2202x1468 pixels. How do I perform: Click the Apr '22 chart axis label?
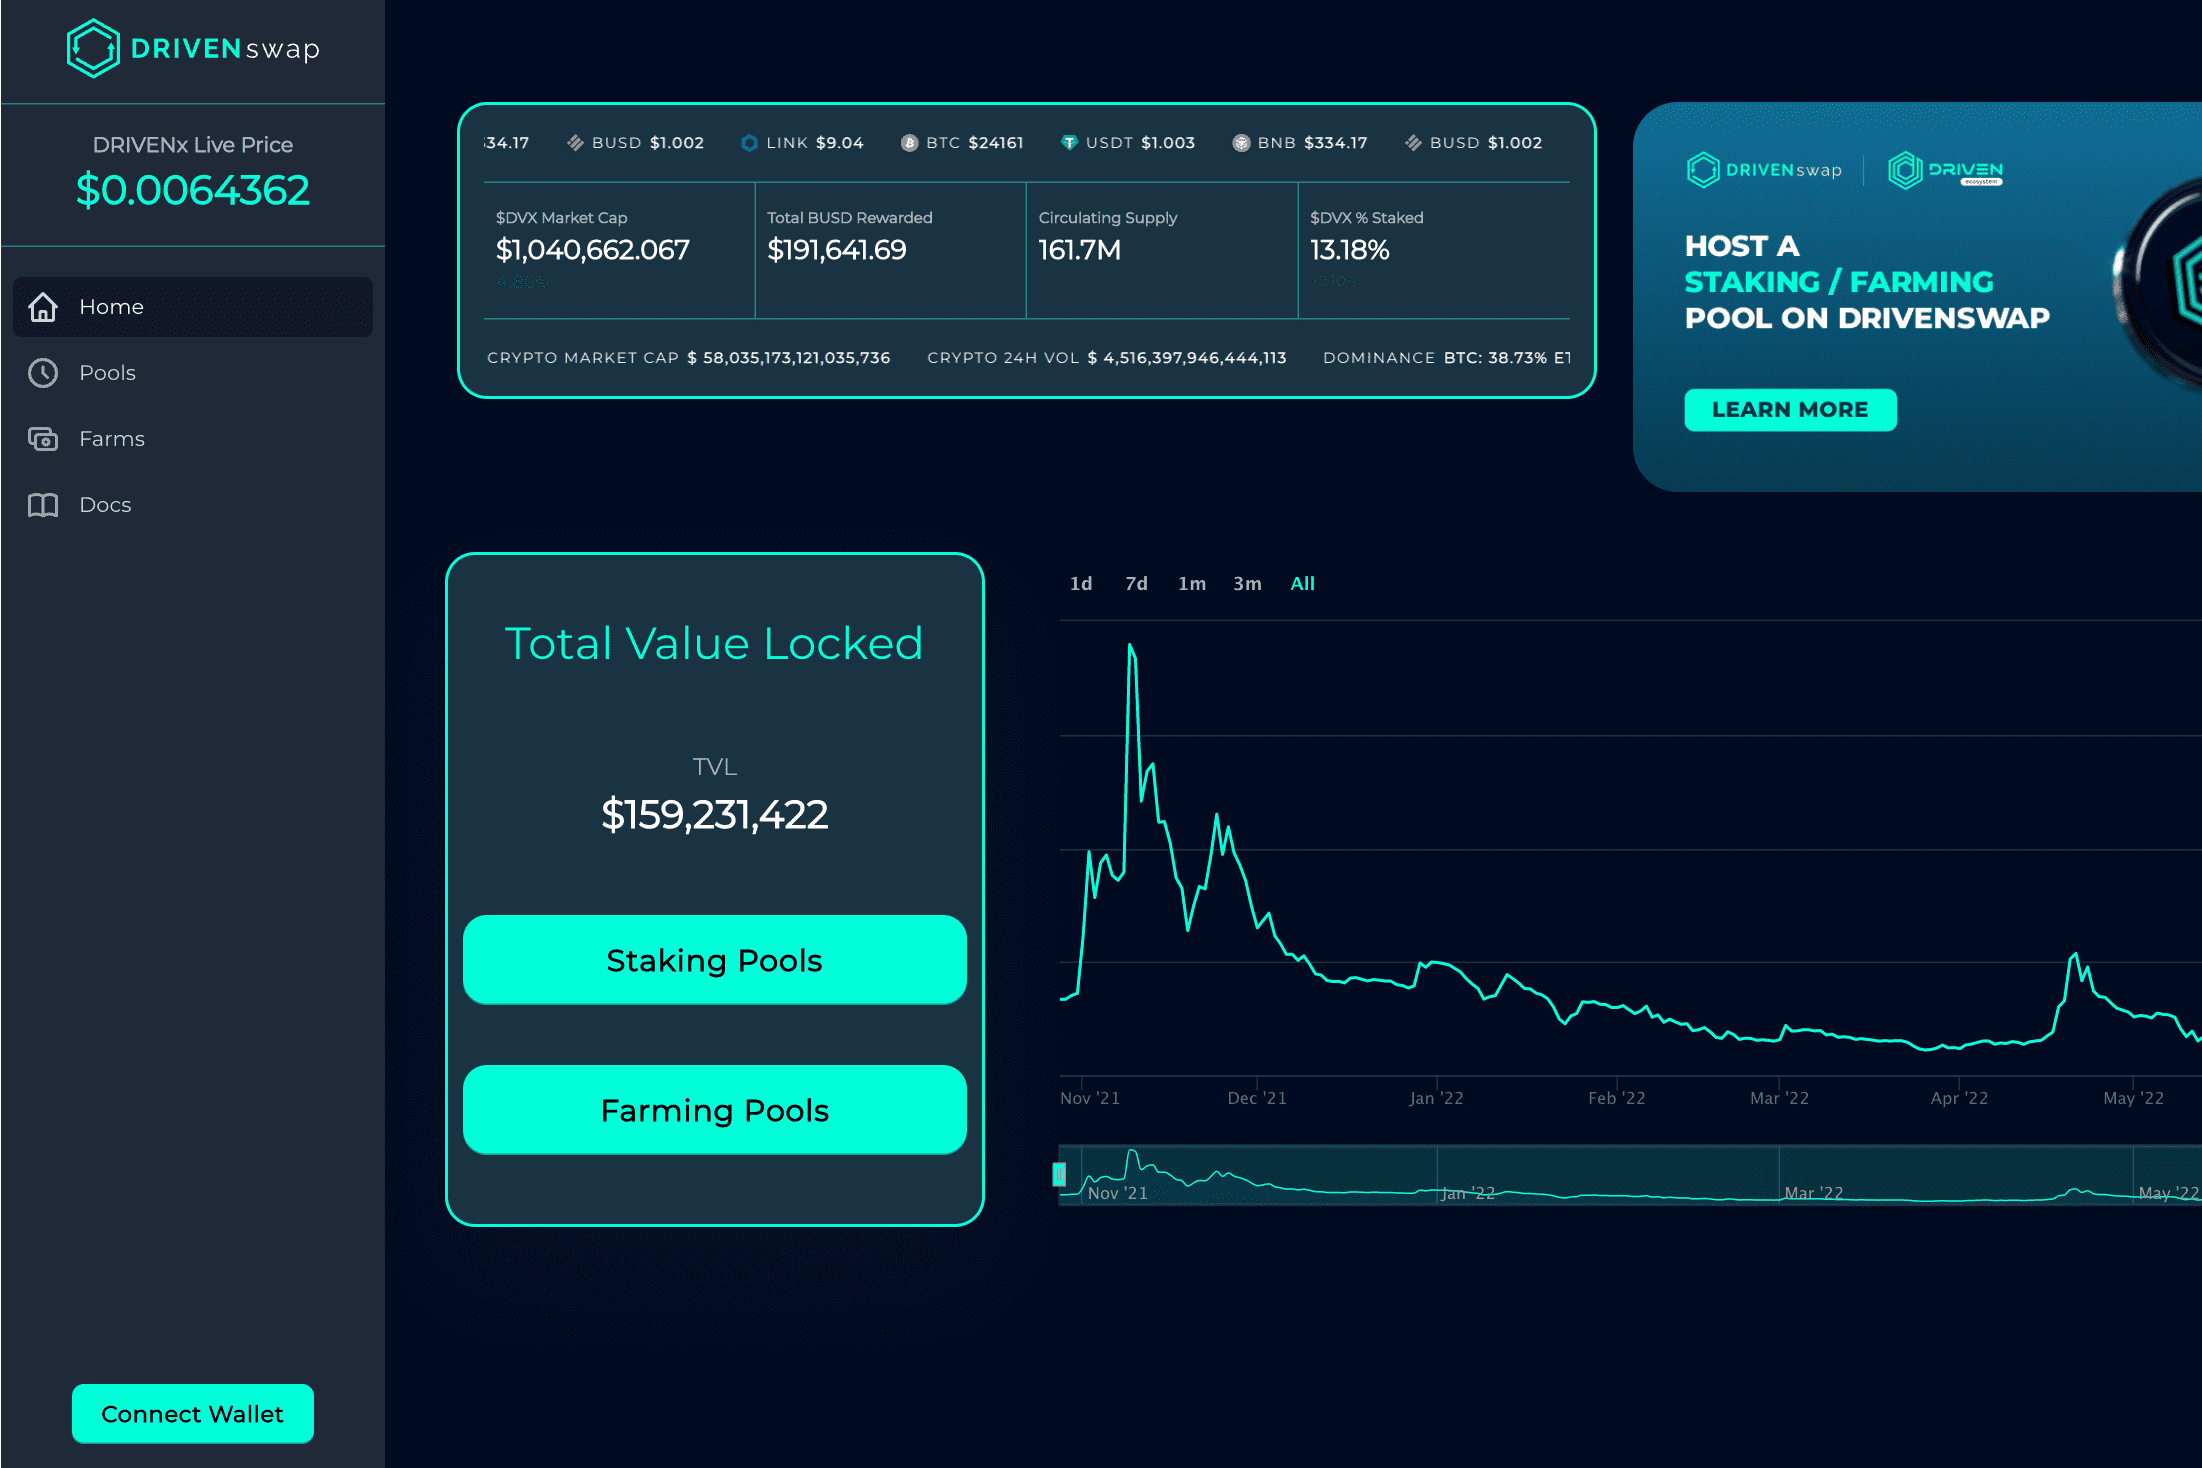click(1959, 1098)
